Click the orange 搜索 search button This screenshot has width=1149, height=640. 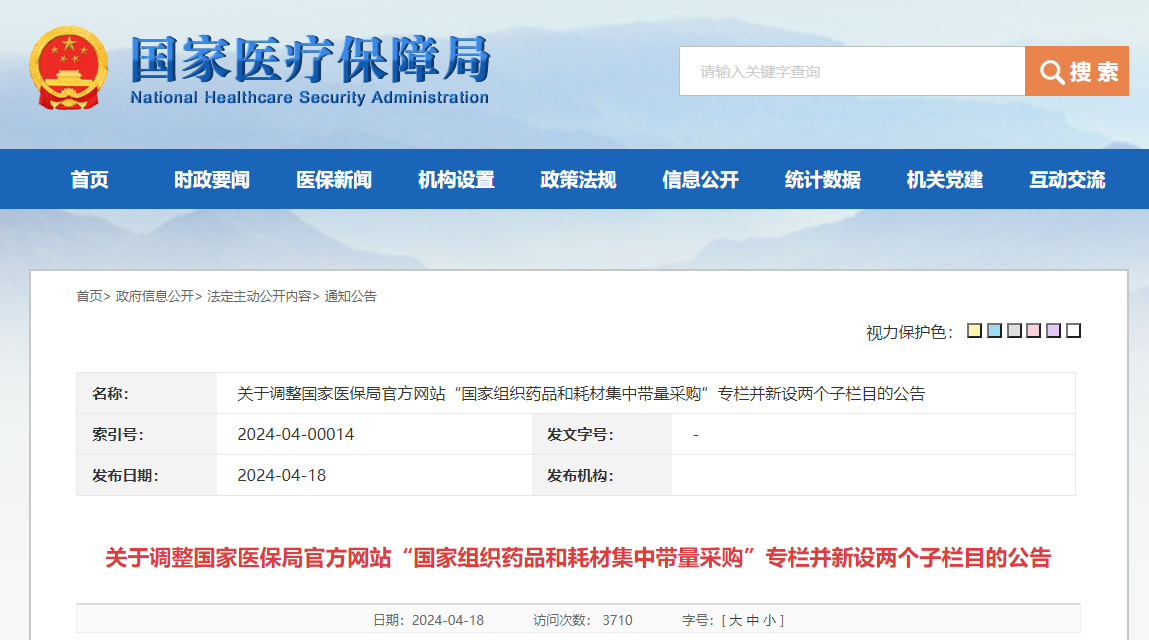pyautogui.click(x=1077, y=71)
